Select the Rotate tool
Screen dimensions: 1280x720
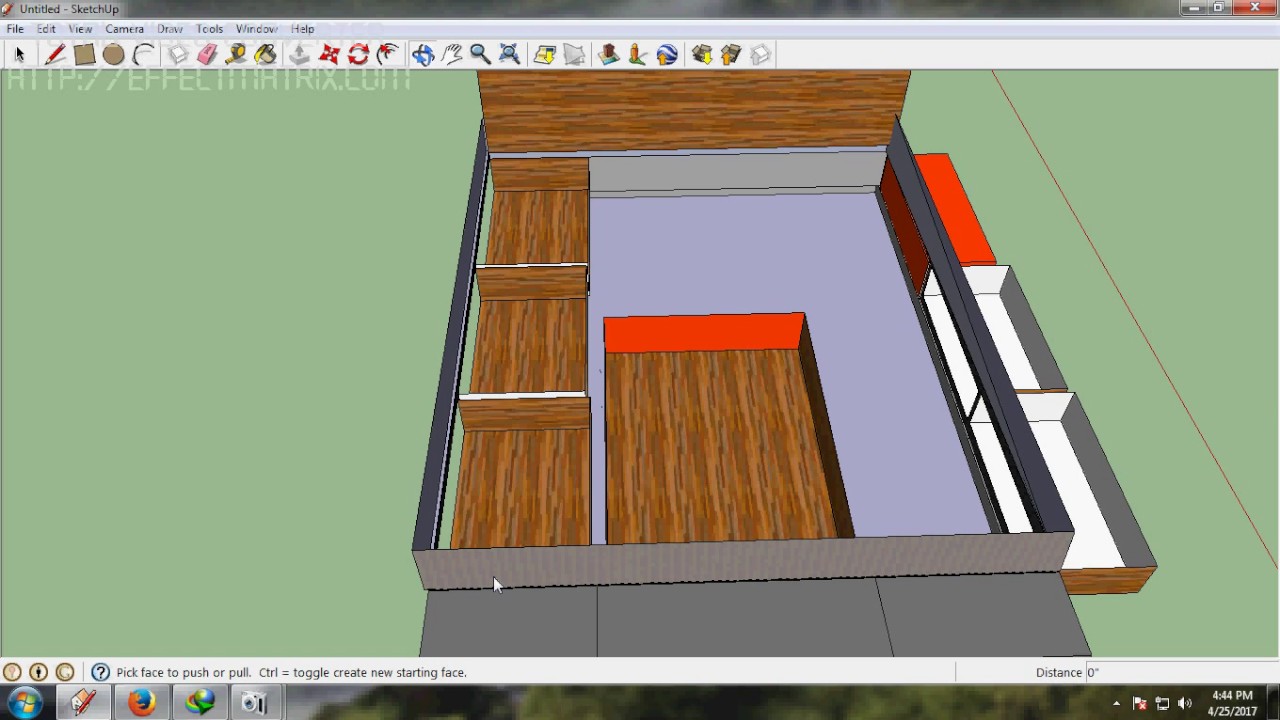click(358, 54)
